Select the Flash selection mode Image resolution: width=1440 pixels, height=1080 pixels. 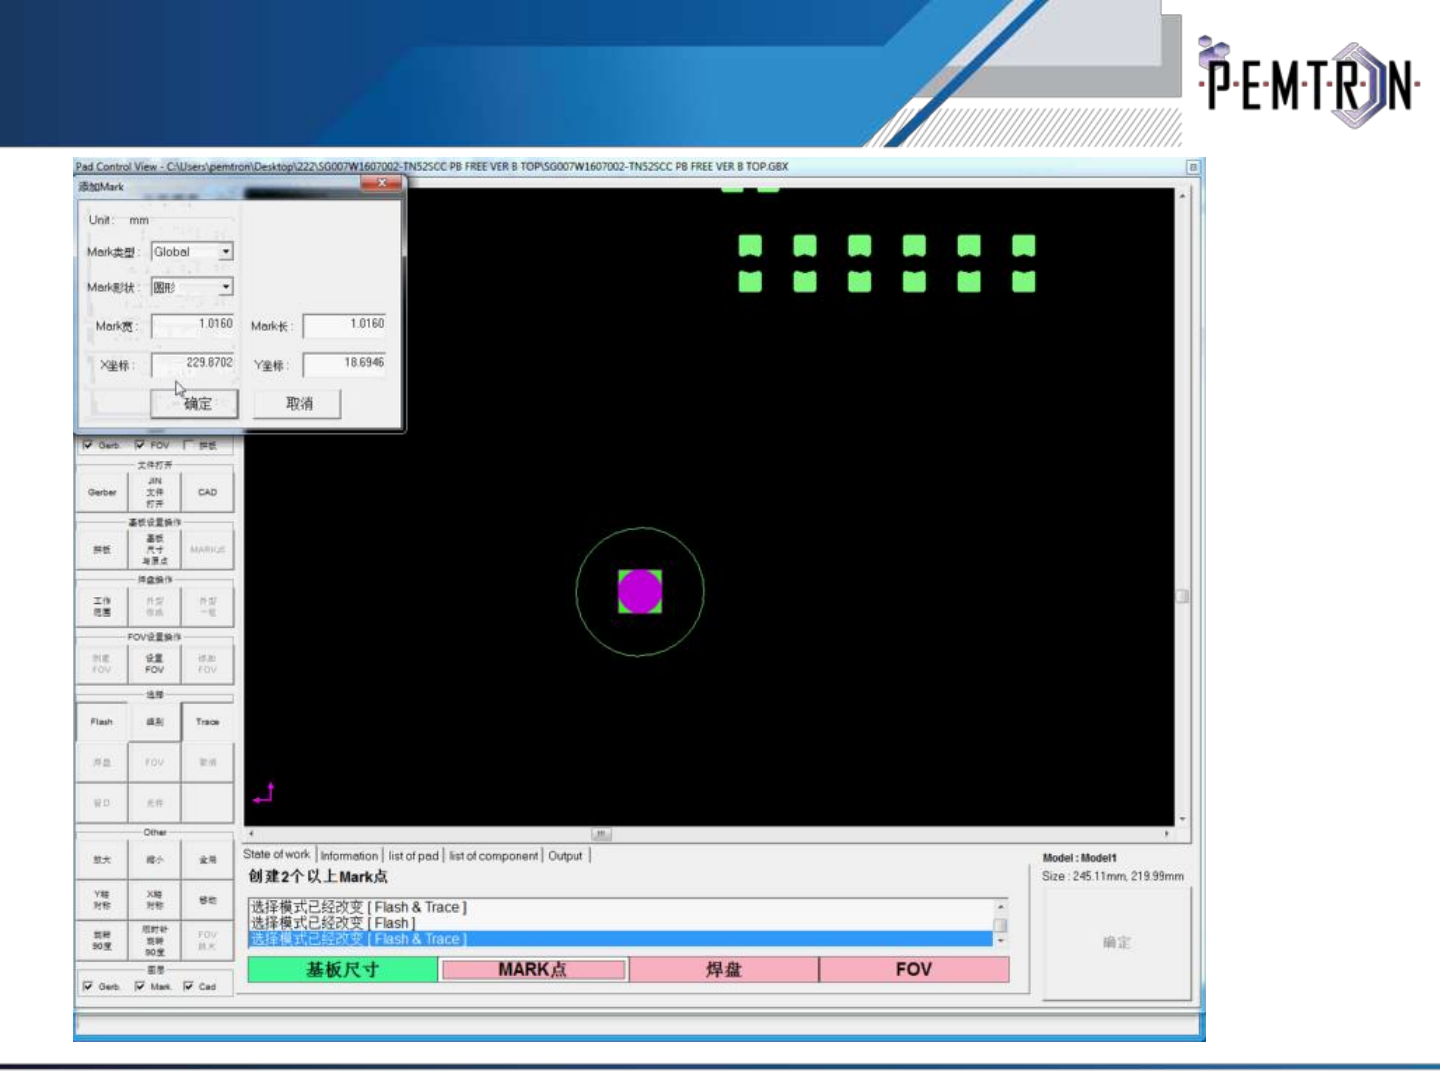coord(102,722)
